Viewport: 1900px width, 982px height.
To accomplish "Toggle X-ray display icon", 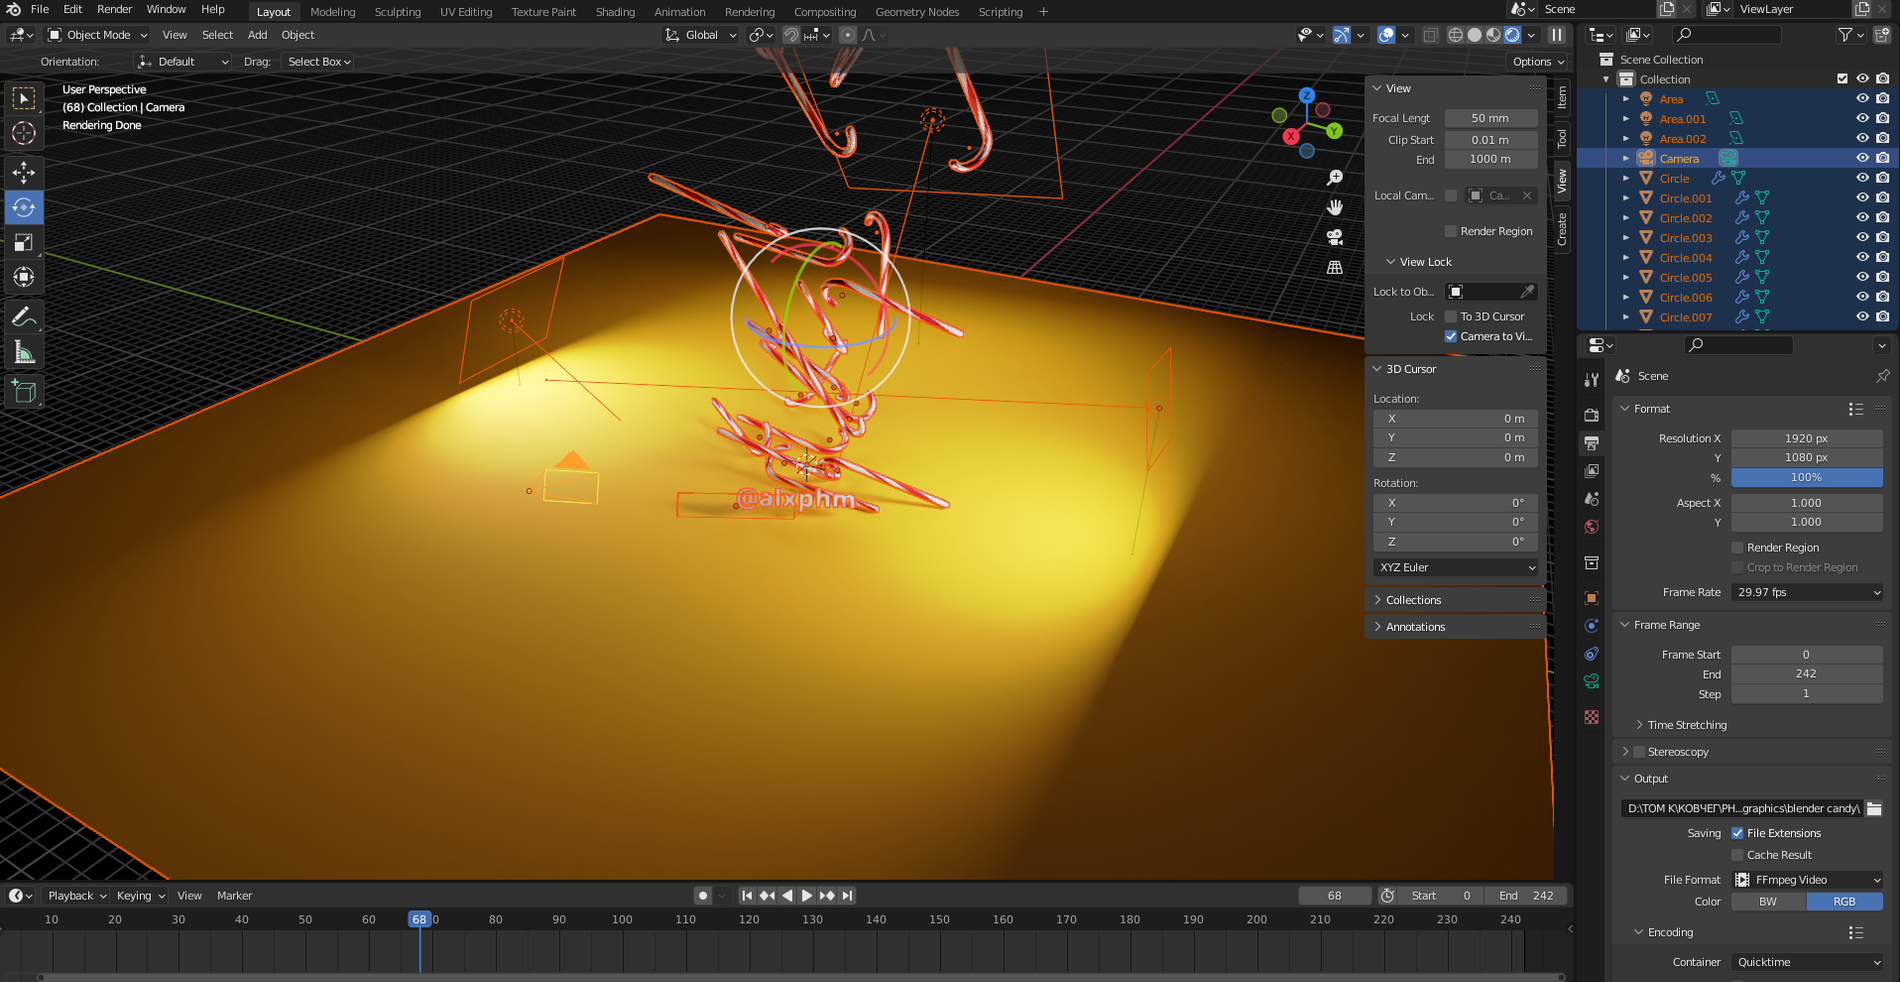I will 1431,35.
